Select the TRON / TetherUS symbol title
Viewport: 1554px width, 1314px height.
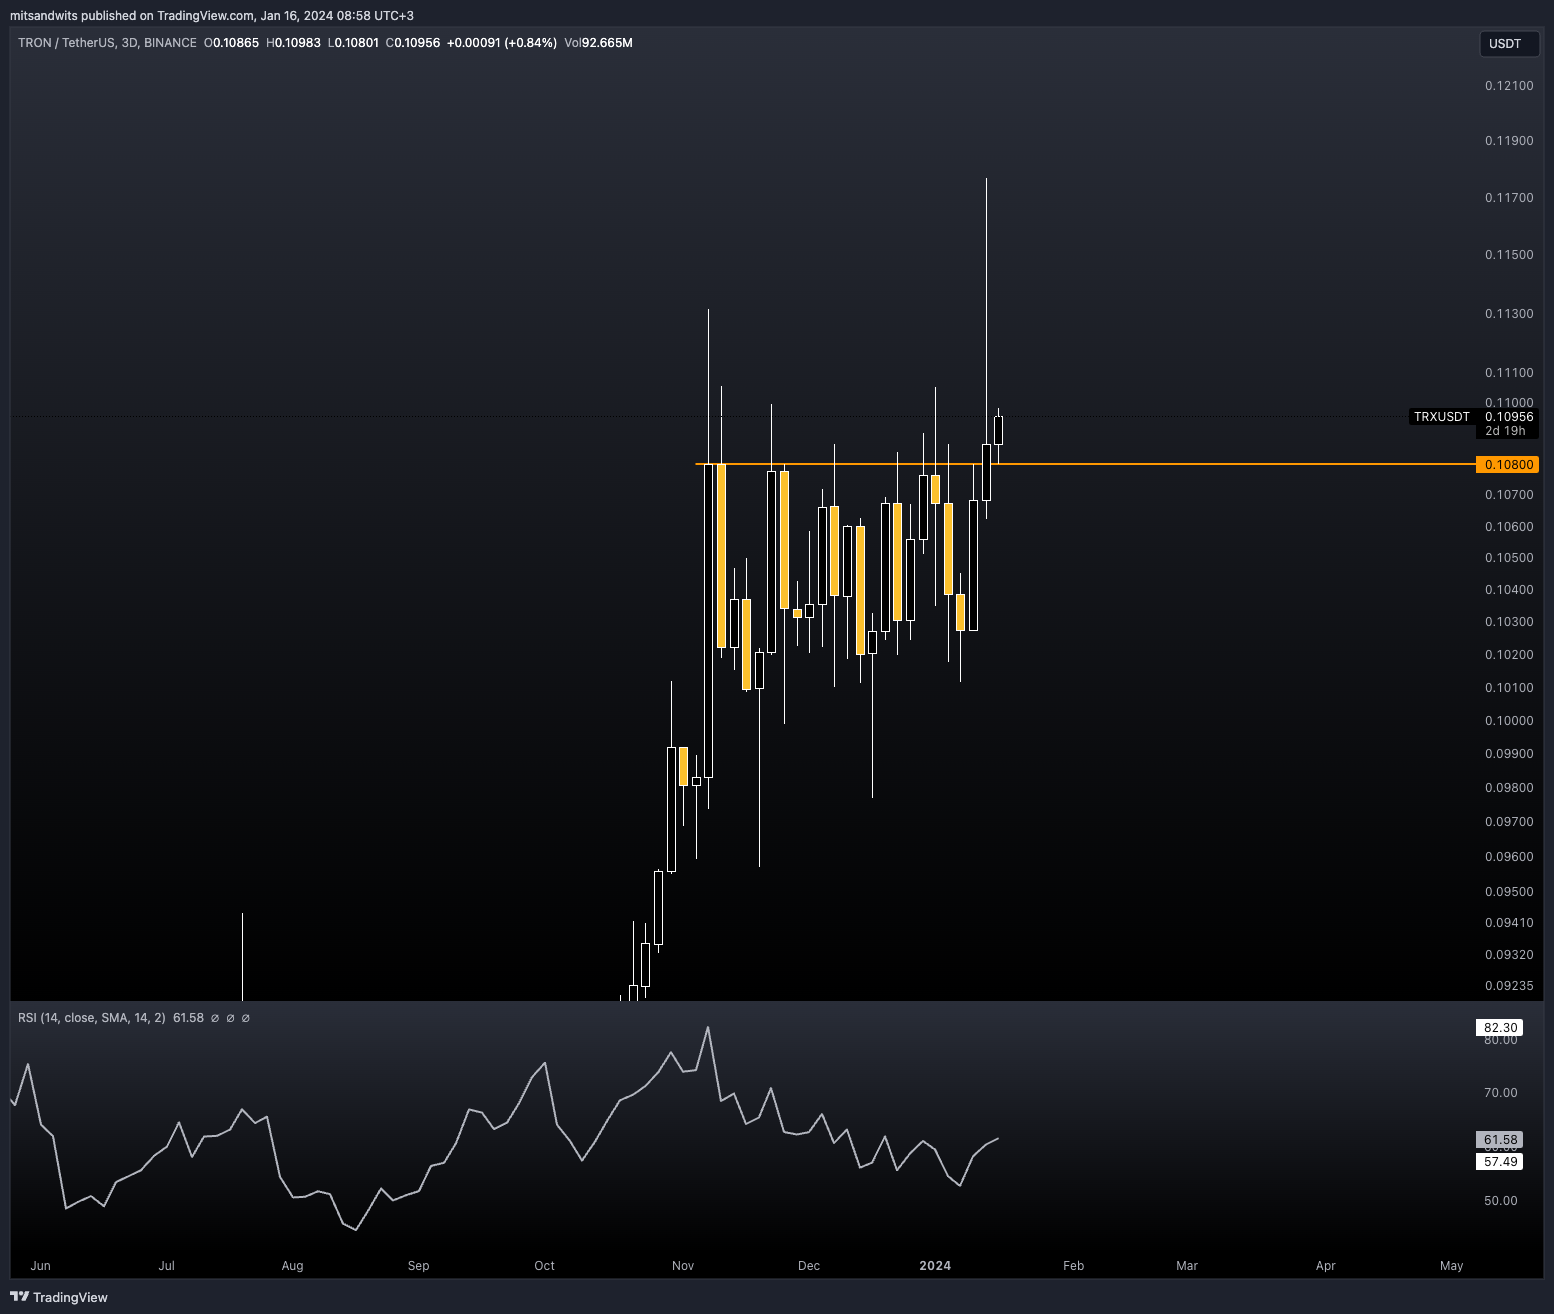click(108, 43)
